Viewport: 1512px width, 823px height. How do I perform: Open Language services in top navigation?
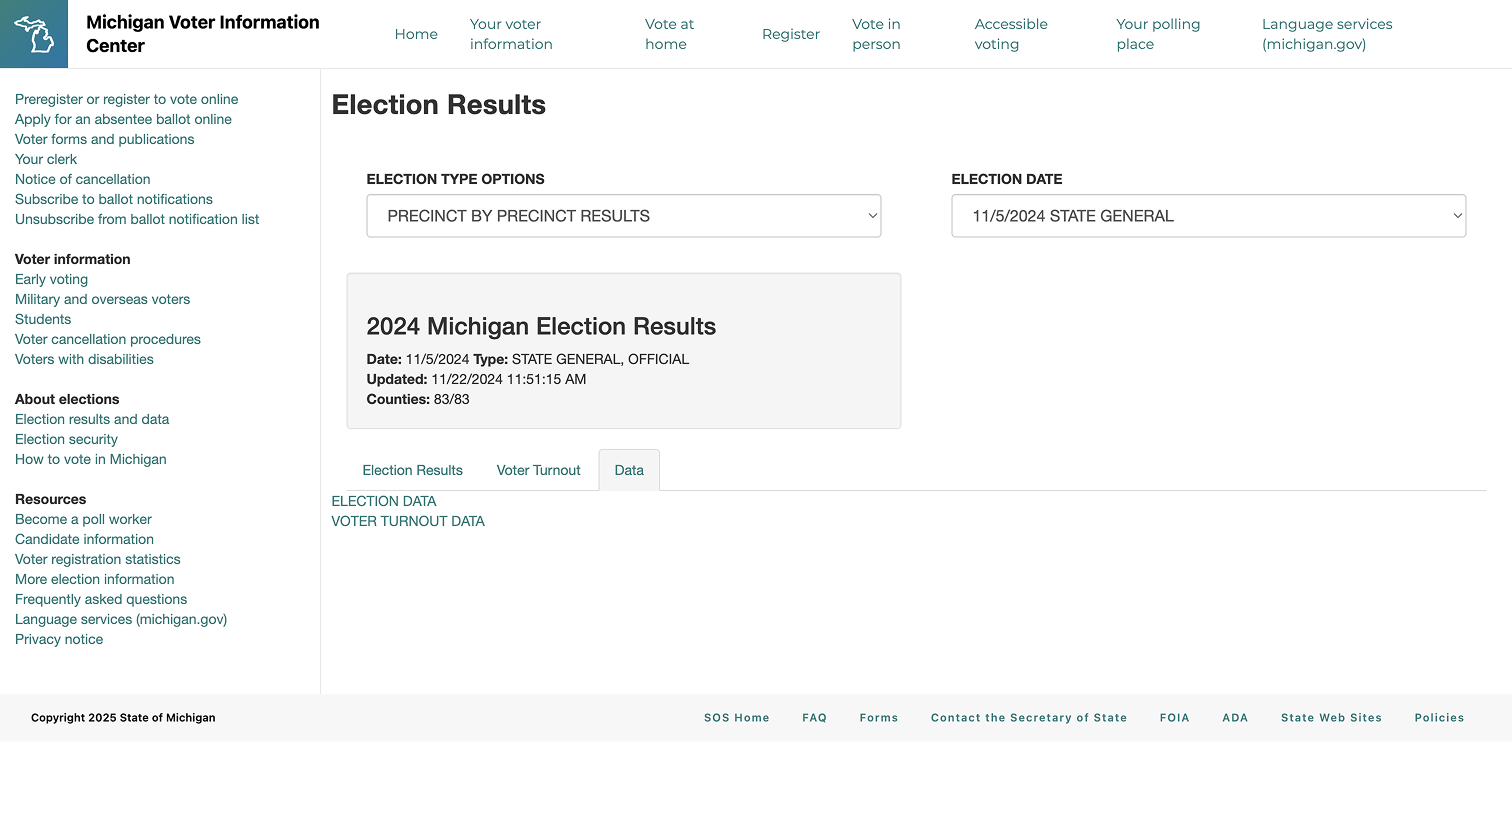tap(1327, 34)
